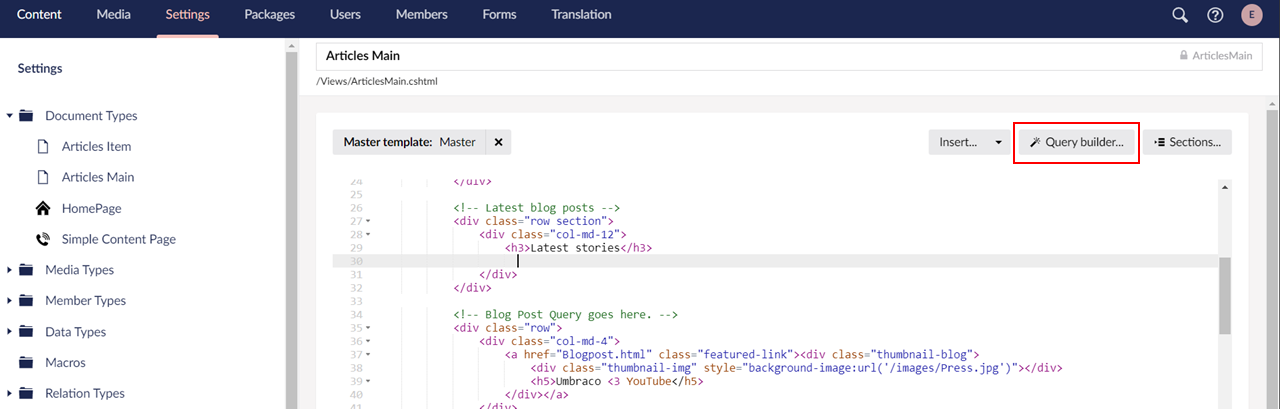Click the Relation Types folder icon

[x=27, y=393]
